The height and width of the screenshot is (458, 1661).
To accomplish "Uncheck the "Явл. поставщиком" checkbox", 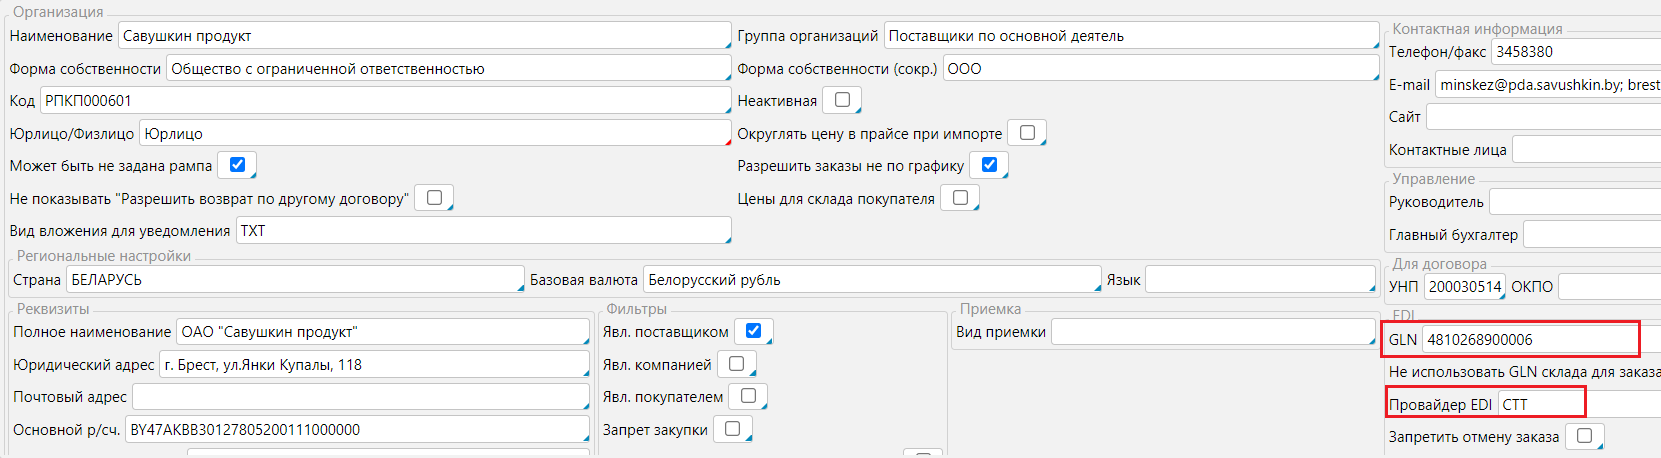I will [753, 331].
